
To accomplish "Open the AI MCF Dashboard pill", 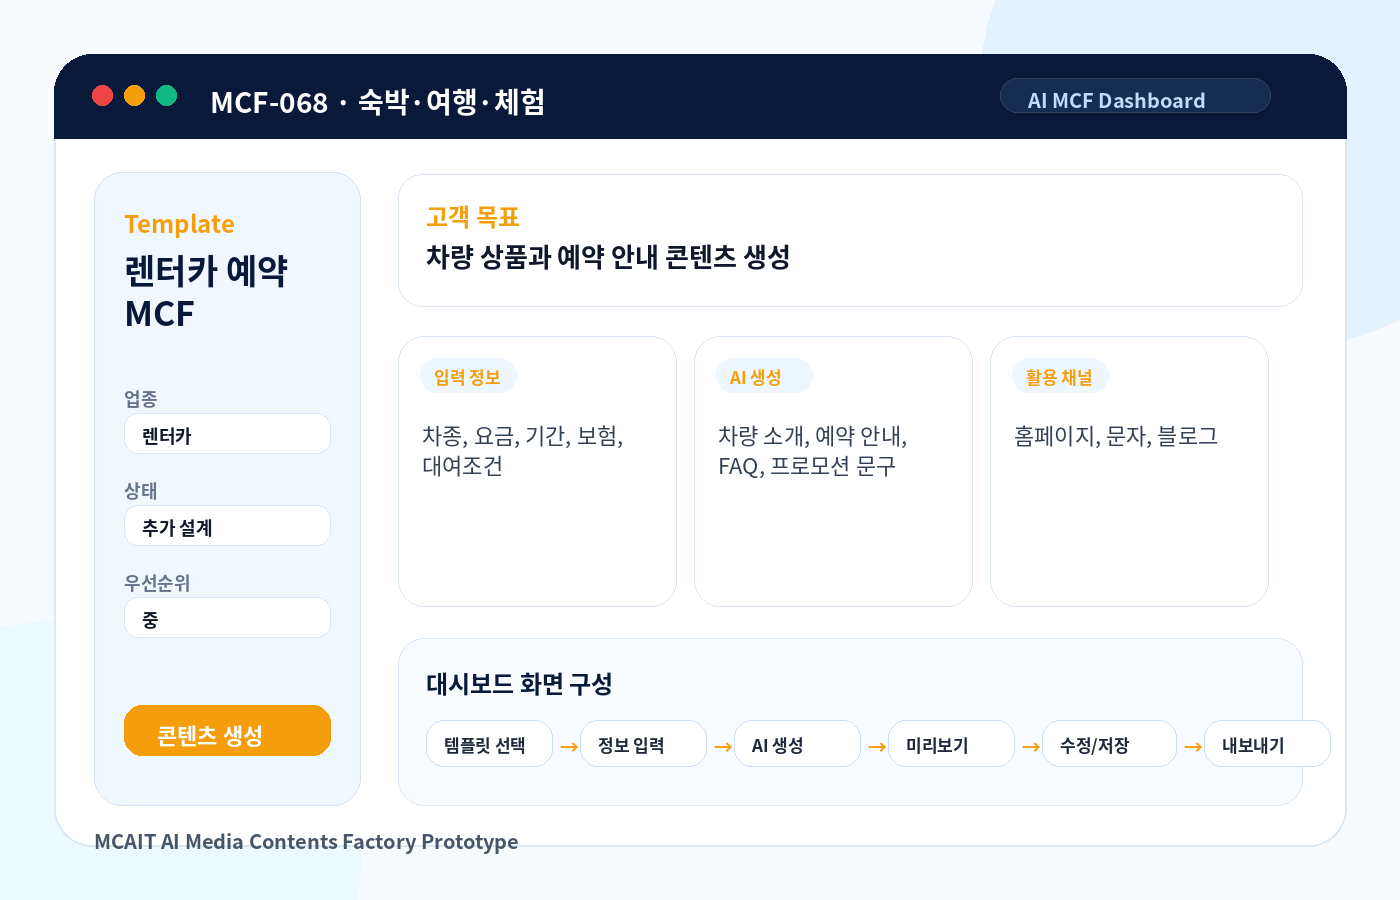I will click(1135, 96).
